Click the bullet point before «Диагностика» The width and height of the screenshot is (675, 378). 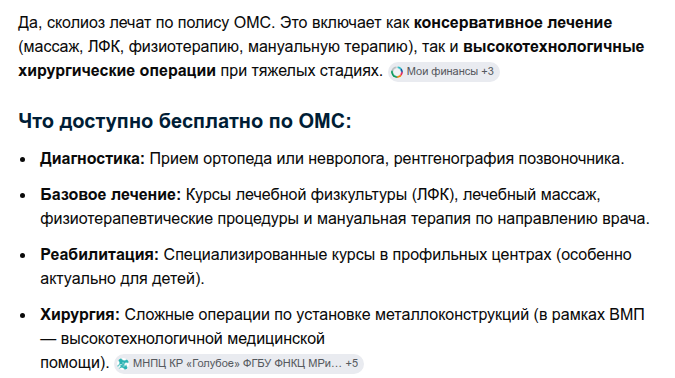(x=23, y=160)
